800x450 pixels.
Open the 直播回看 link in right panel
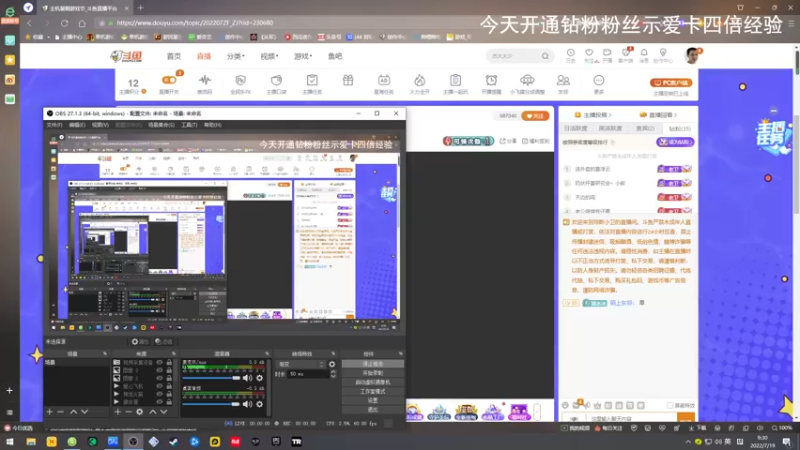click(x=658, y=115)
